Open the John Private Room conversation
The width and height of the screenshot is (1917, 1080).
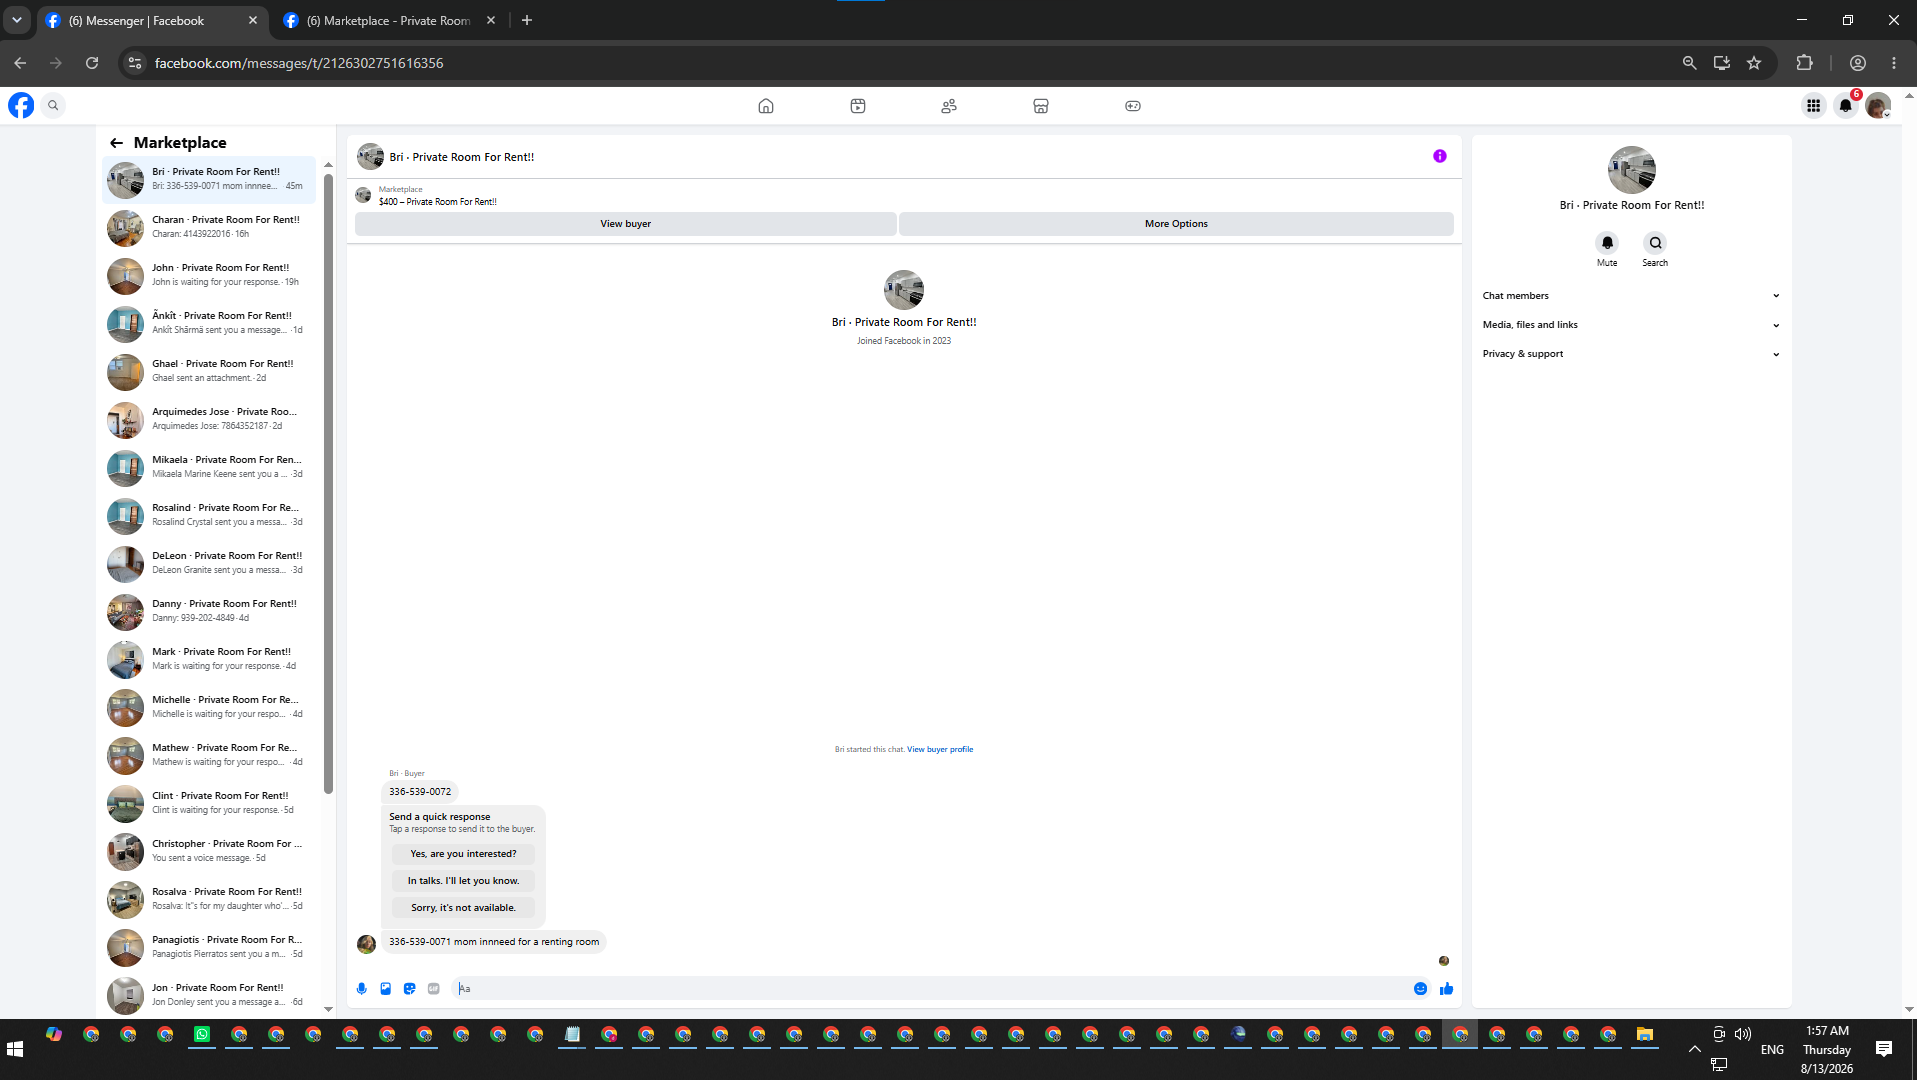[x=209, y=275]
